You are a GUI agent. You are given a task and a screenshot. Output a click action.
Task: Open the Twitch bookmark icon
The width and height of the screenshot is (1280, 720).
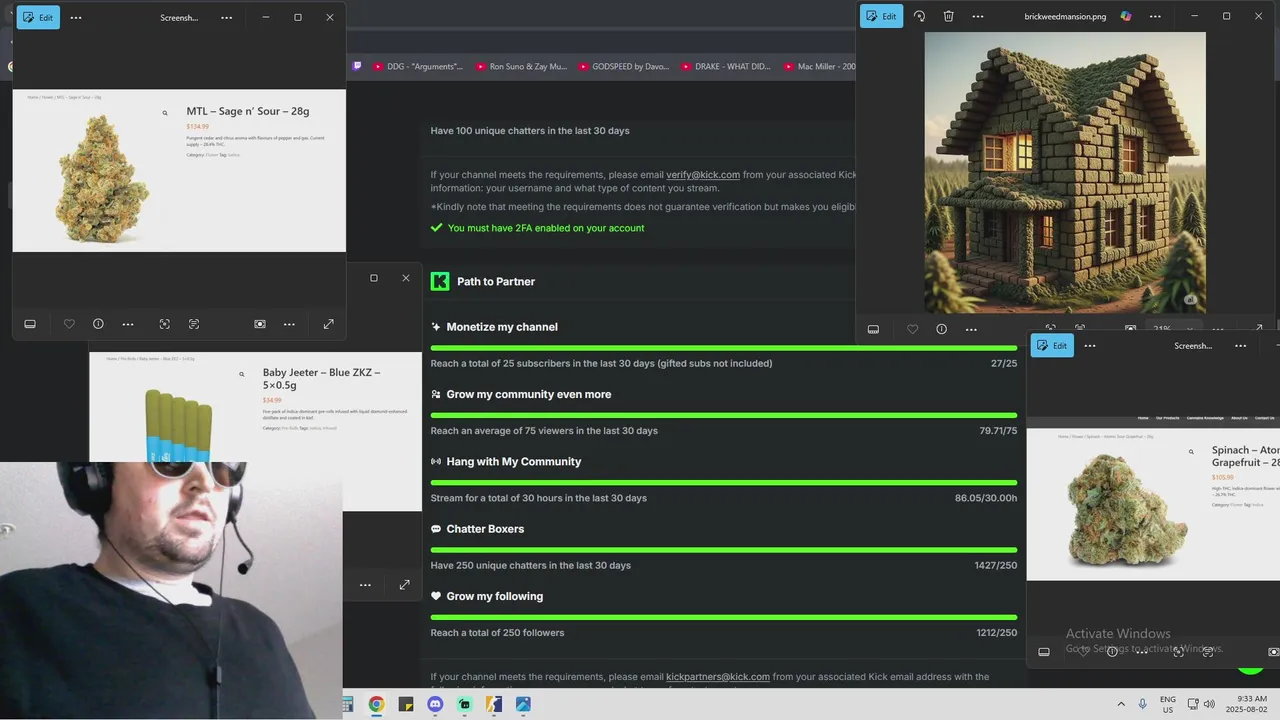click(357, 67)
